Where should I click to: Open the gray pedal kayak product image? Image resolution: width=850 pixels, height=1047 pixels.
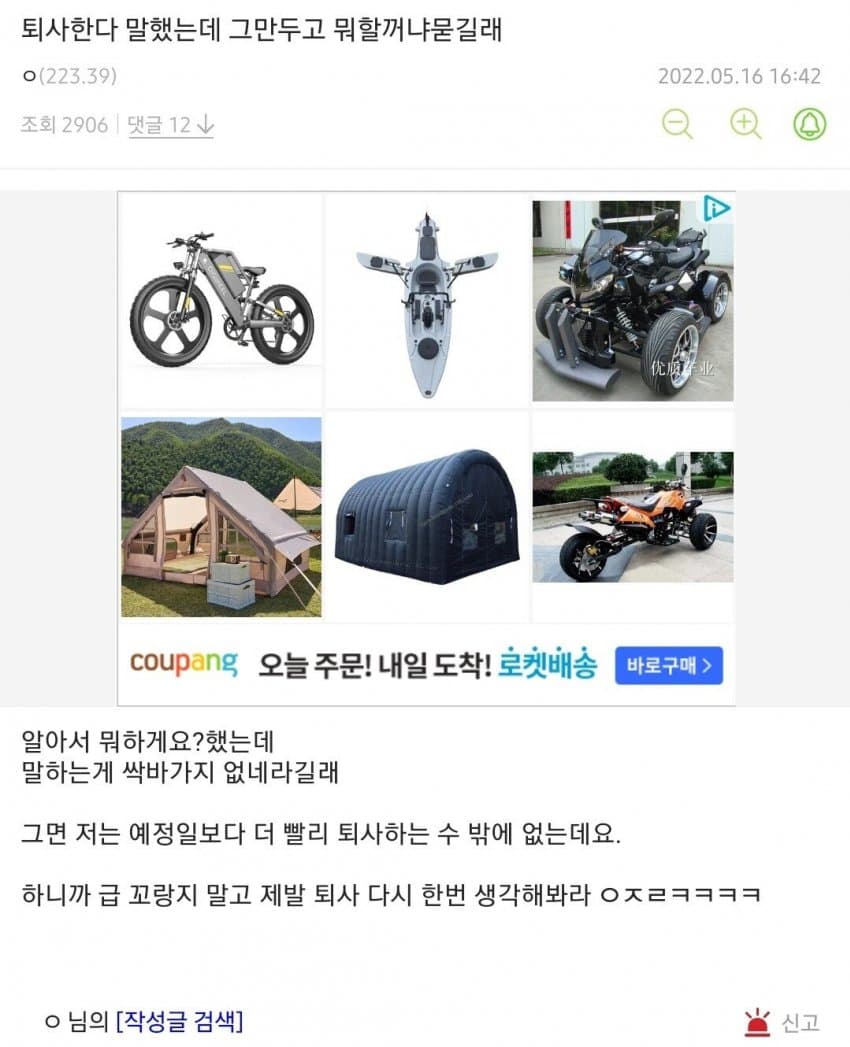[427, 302]
